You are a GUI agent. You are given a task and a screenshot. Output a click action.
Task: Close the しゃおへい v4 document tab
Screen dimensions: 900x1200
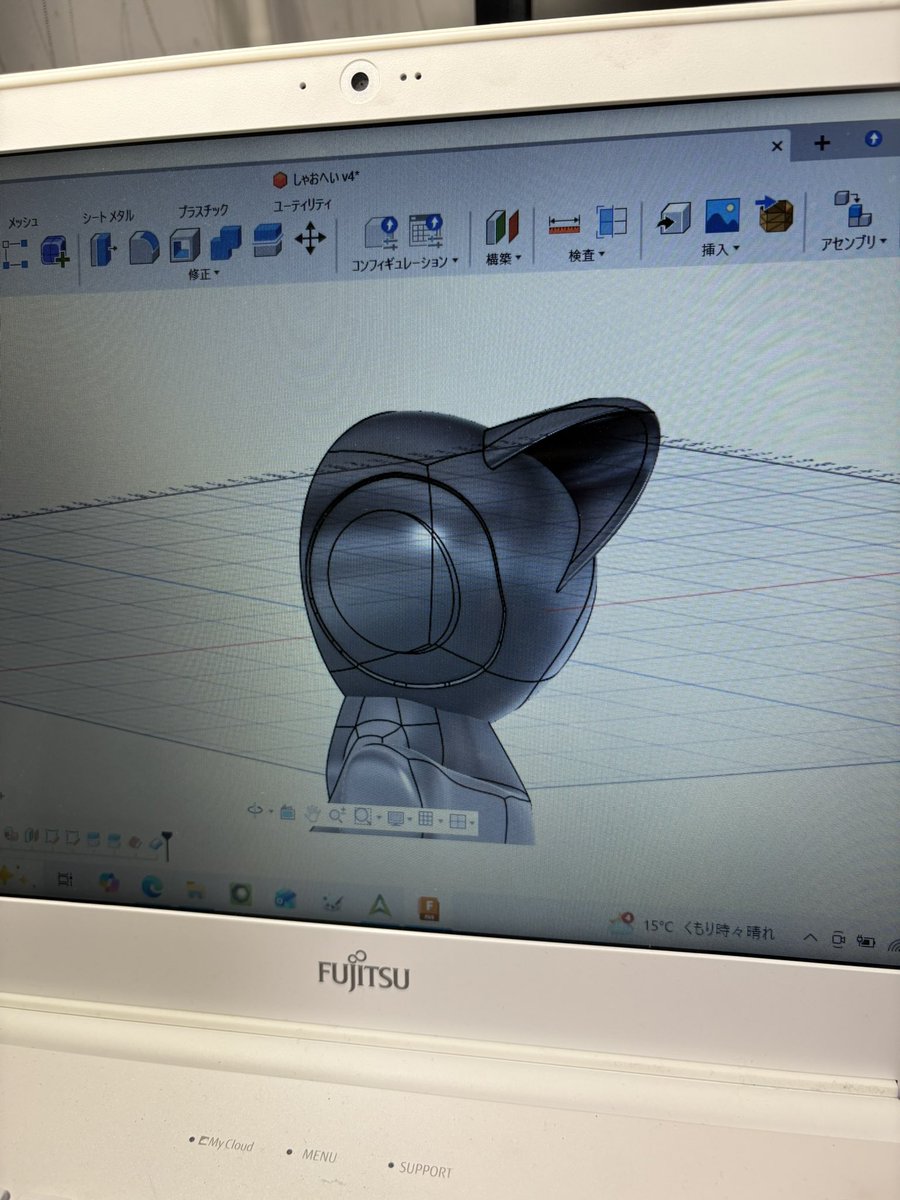(x=776, y=146)
